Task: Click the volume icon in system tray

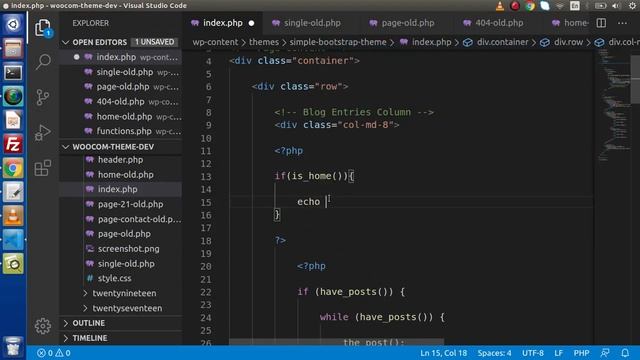Action: click(616, 6)
